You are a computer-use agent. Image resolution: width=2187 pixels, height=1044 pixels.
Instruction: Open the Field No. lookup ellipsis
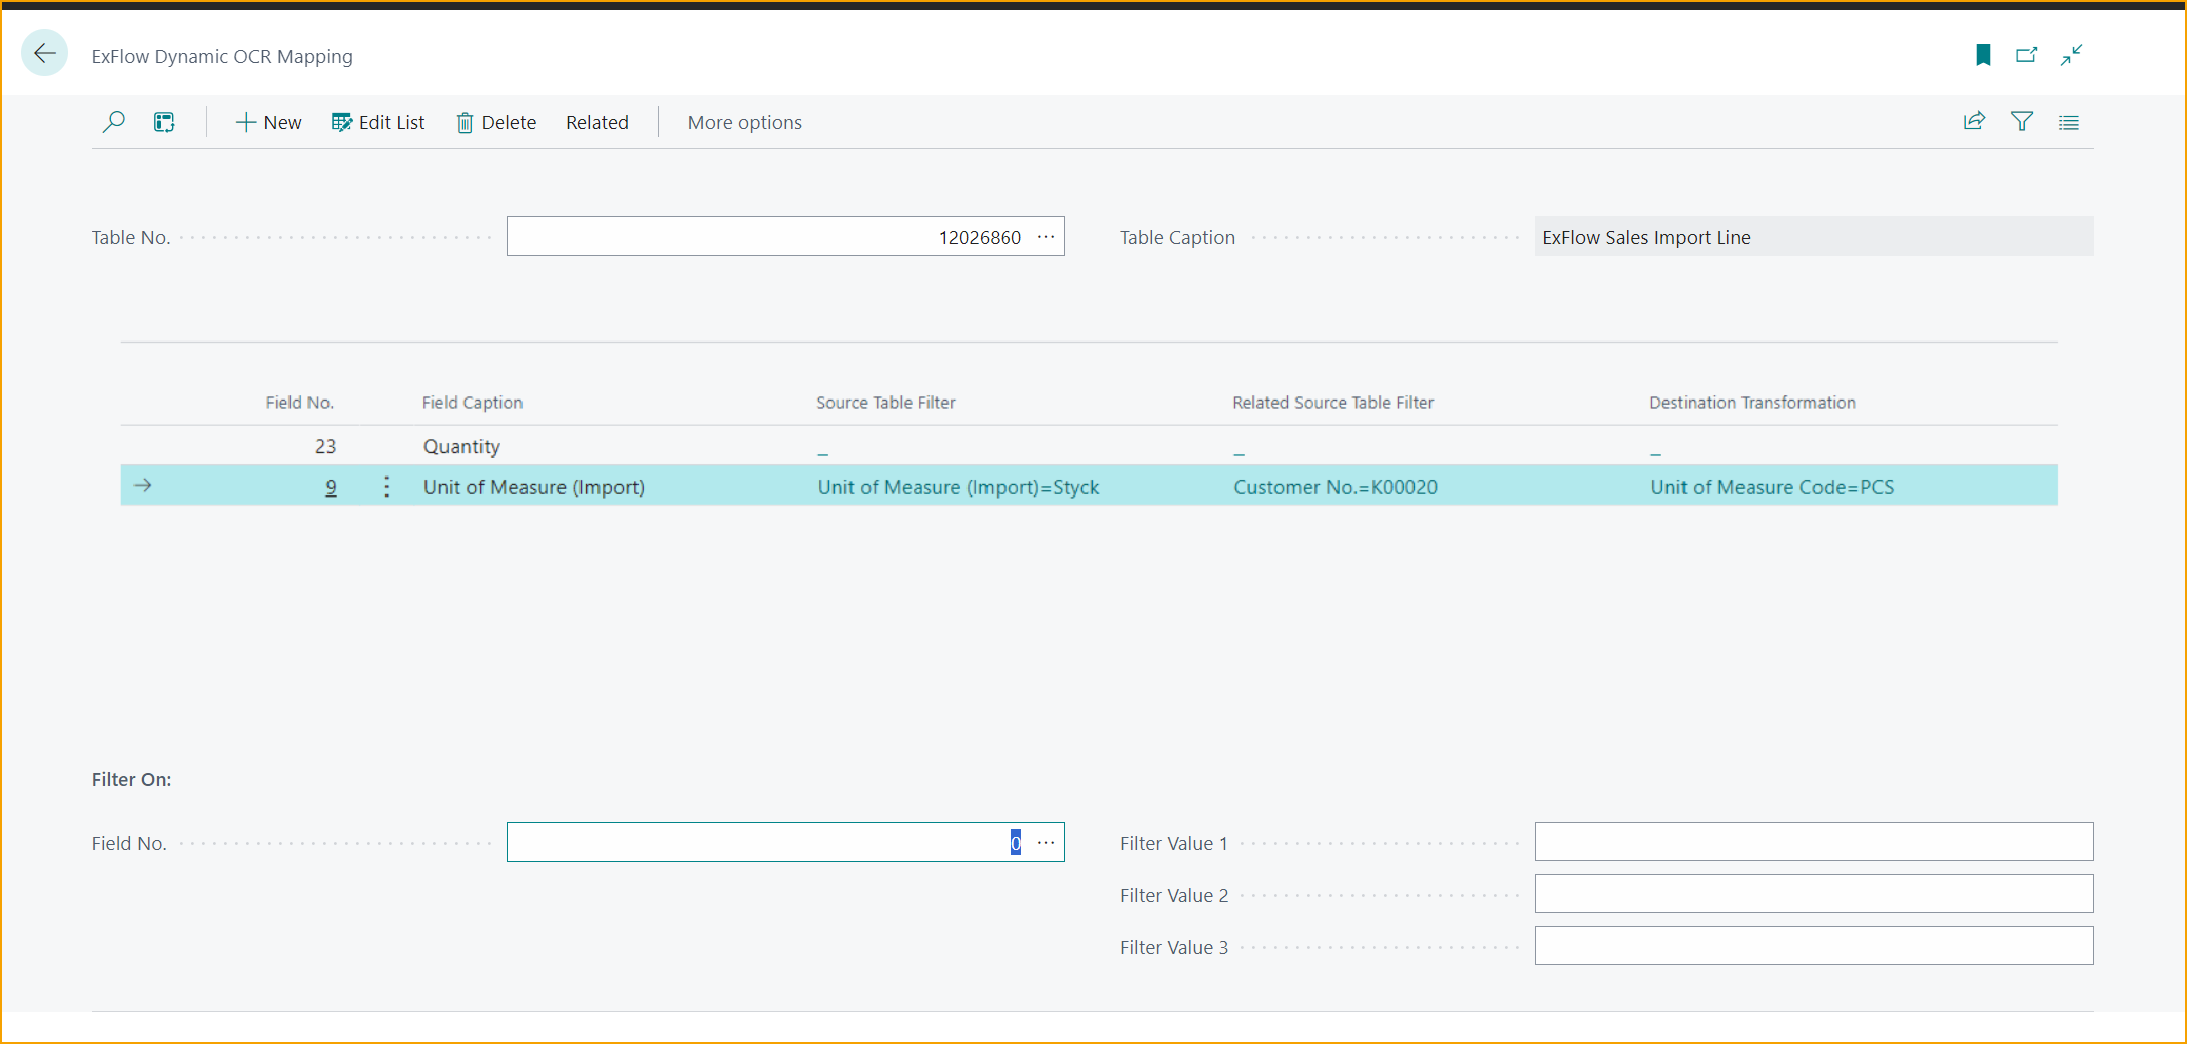pyautogui.click(x=1046, y=842)
